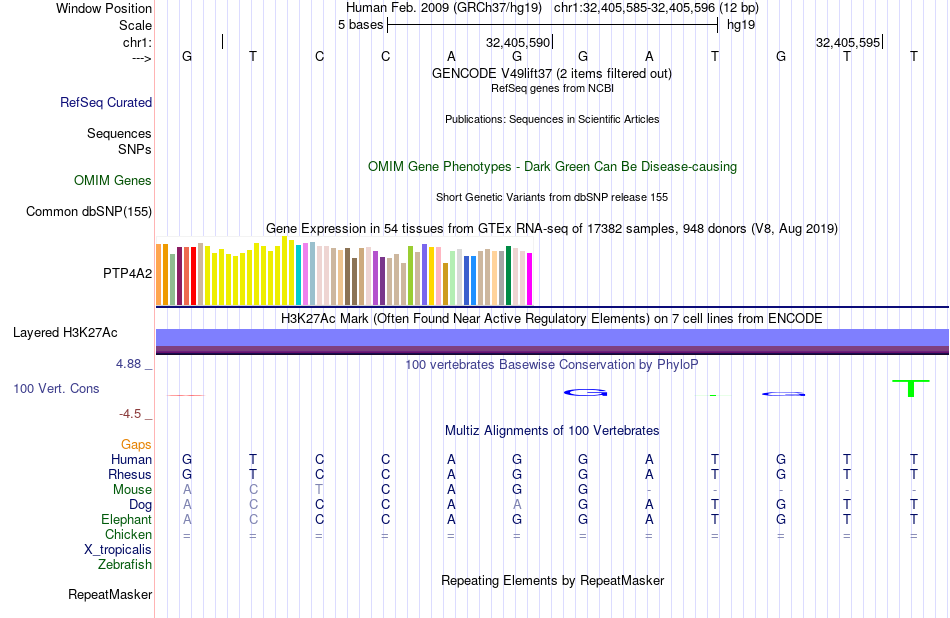The height and width of the screenshot is (618, 950).
Task: Select the Human species row label
Action: (x=131, y=459)
